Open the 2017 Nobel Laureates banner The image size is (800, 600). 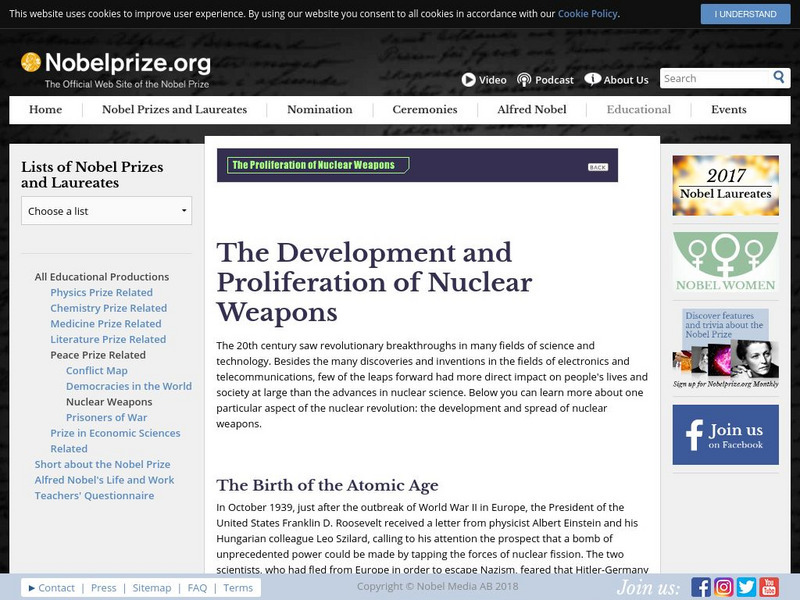[725, 186]
